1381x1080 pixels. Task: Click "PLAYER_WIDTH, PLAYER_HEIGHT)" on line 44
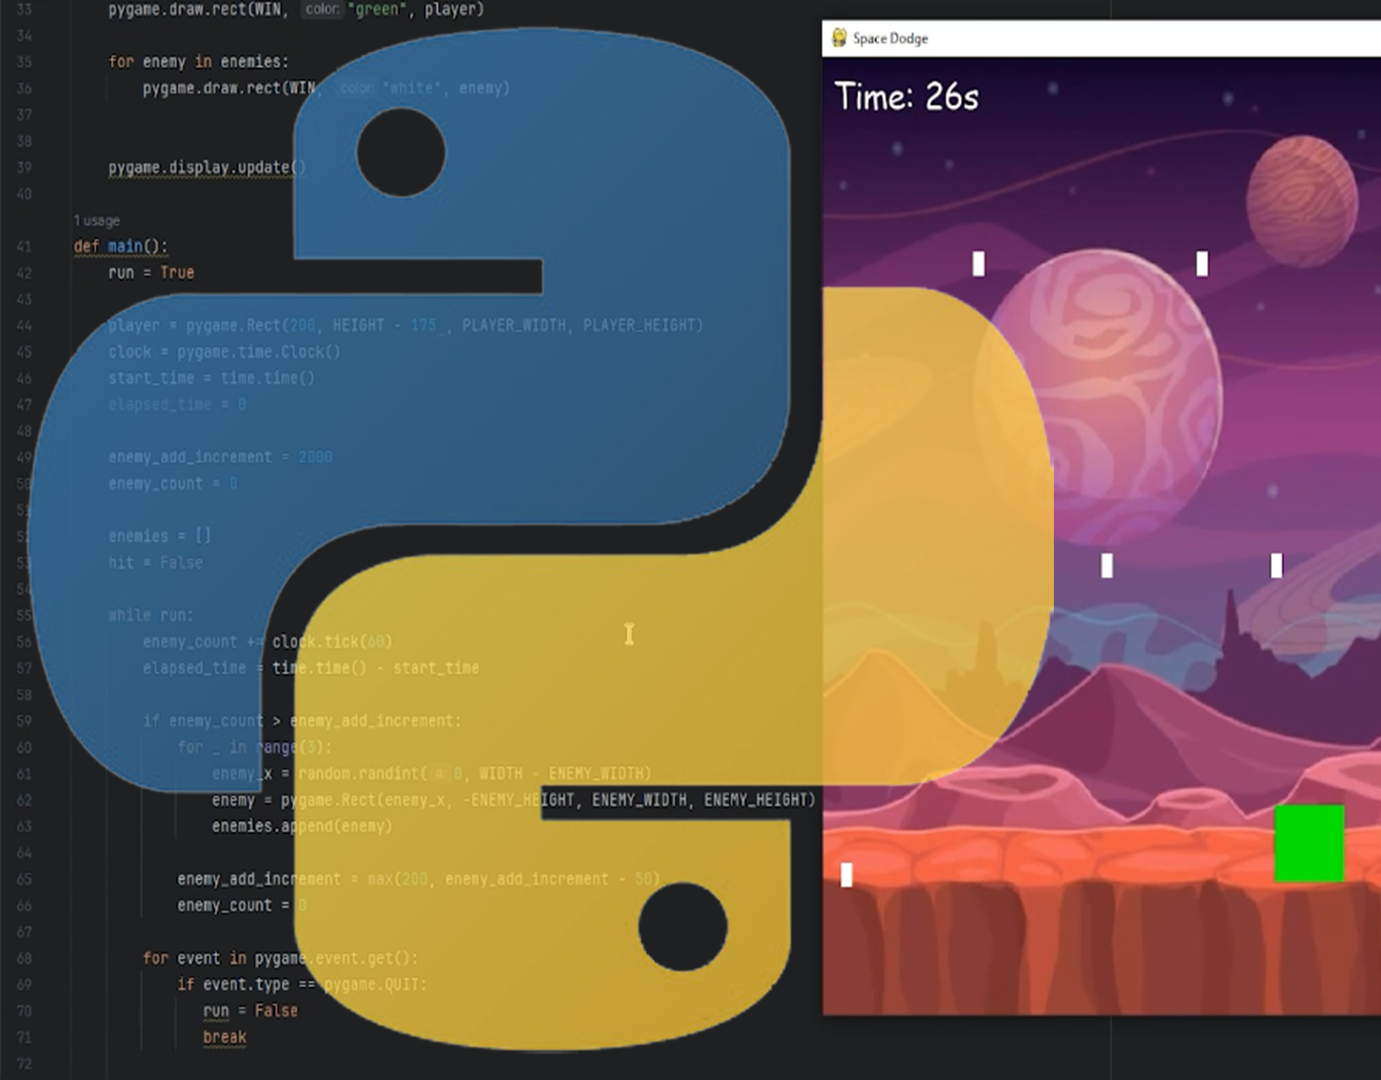tap(582, 325)
